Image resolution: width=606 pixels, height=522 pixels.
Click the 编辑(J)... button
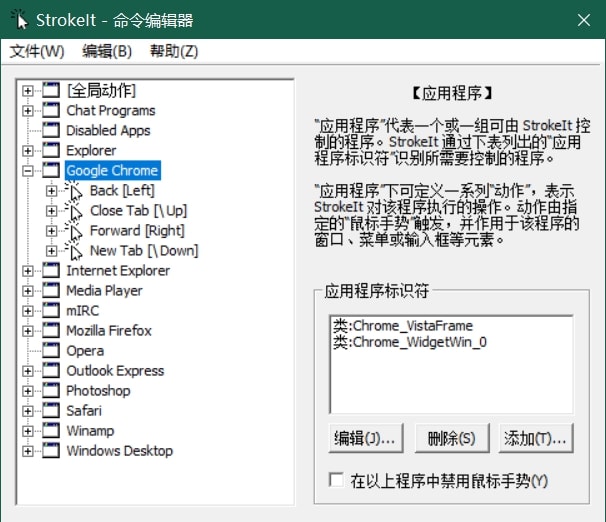(366, 438)
